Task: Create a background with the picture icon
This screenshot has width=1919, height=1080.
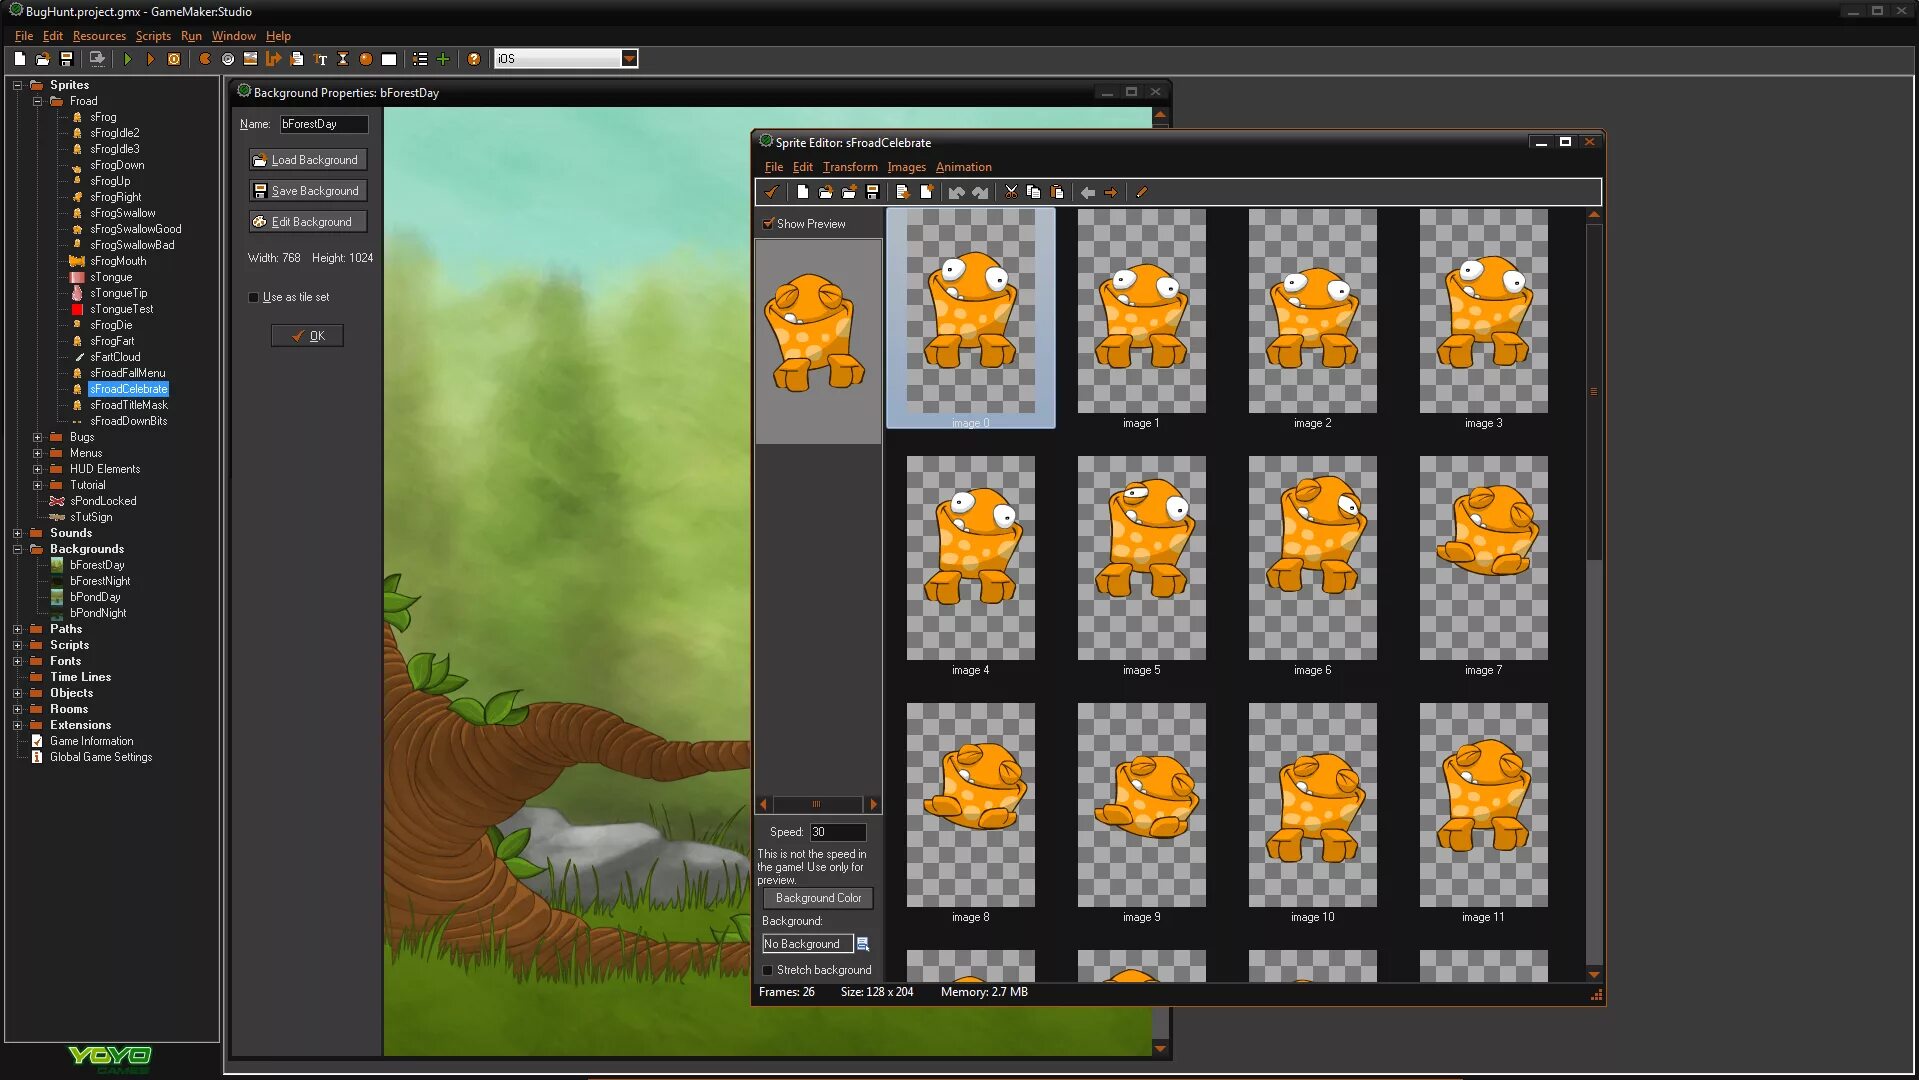Action: point(251,59)
